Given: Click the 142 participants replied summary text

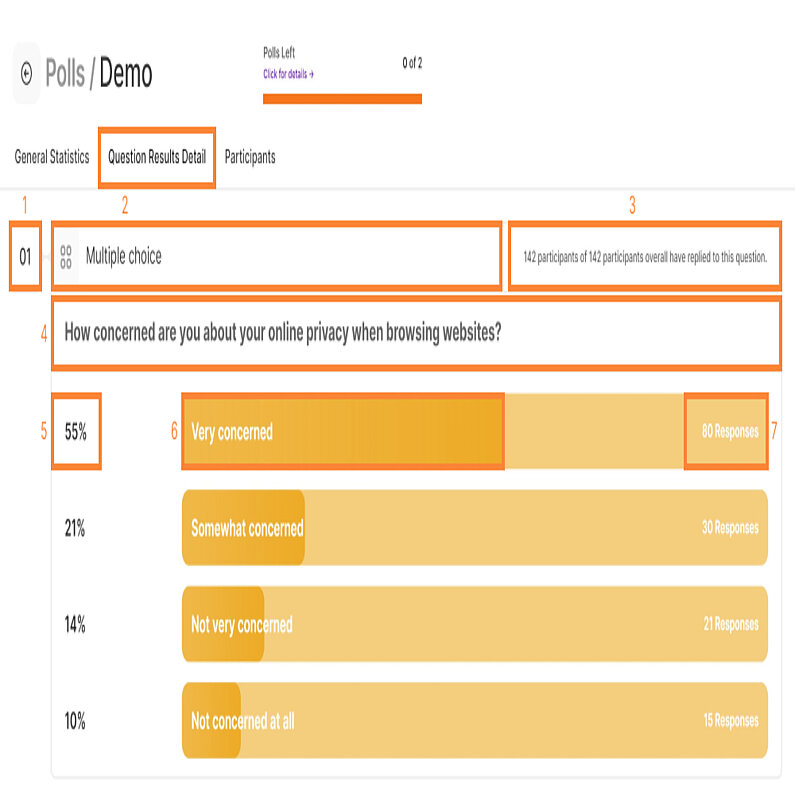Looking at the screenshot, I should tap(645, 257).
